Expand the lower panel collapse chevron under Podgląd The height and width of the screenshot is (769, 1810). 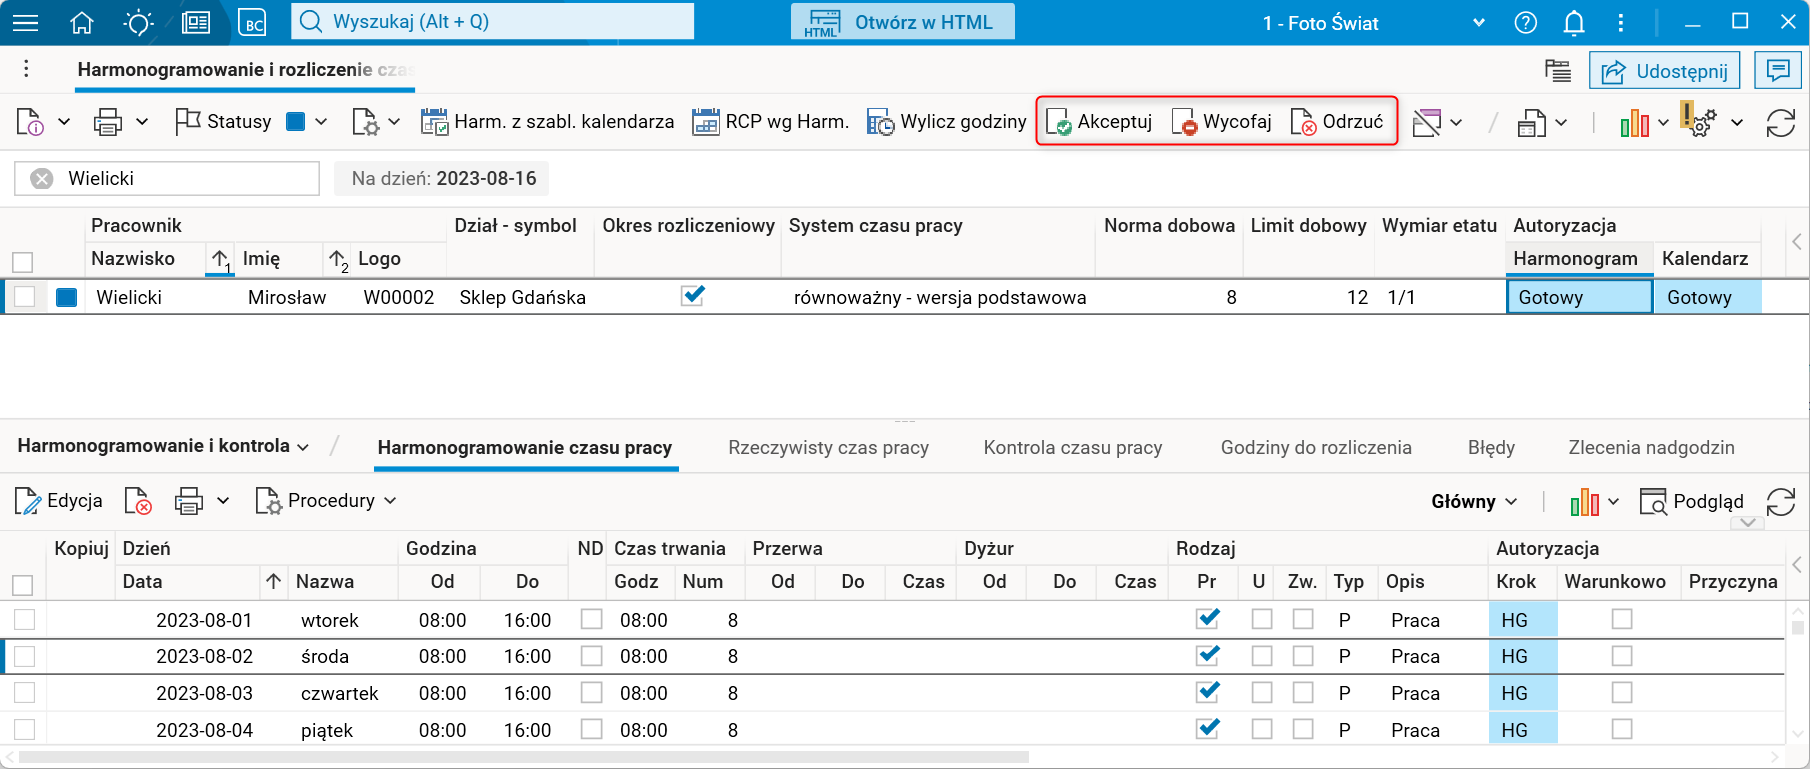(x=1747, y=522)
